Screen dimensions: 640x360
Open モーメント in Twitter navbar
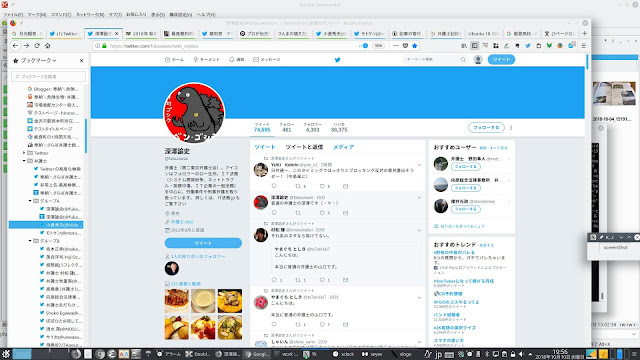[207, 60]
